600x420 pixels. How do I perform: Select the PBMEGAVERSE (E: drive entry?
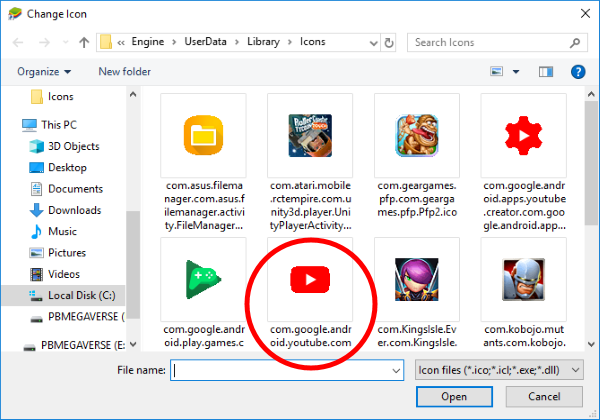point(74,345)
